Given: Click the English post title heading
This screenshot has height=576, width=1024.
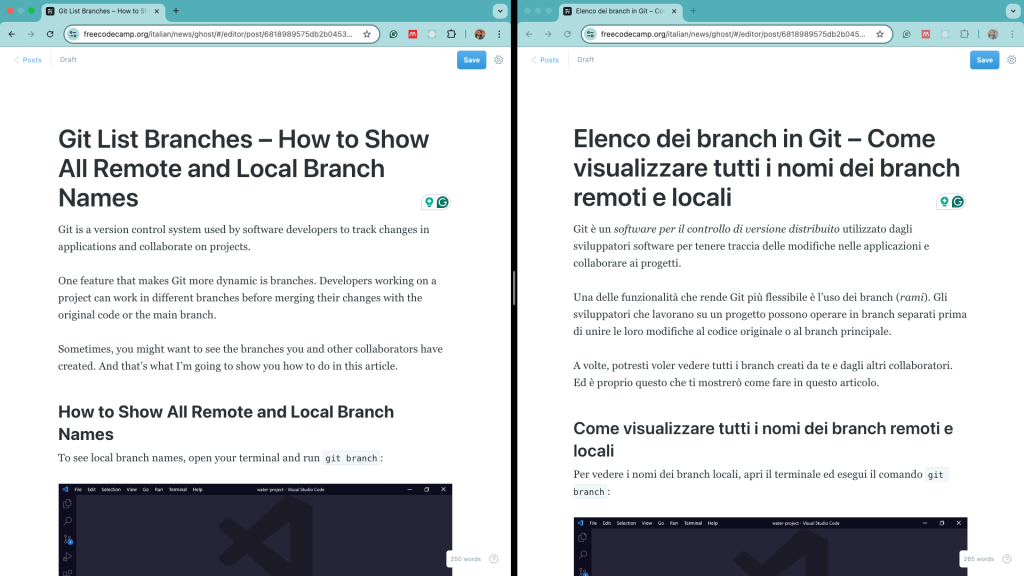Looking at the screenshot, I should (x=244, y=168).
